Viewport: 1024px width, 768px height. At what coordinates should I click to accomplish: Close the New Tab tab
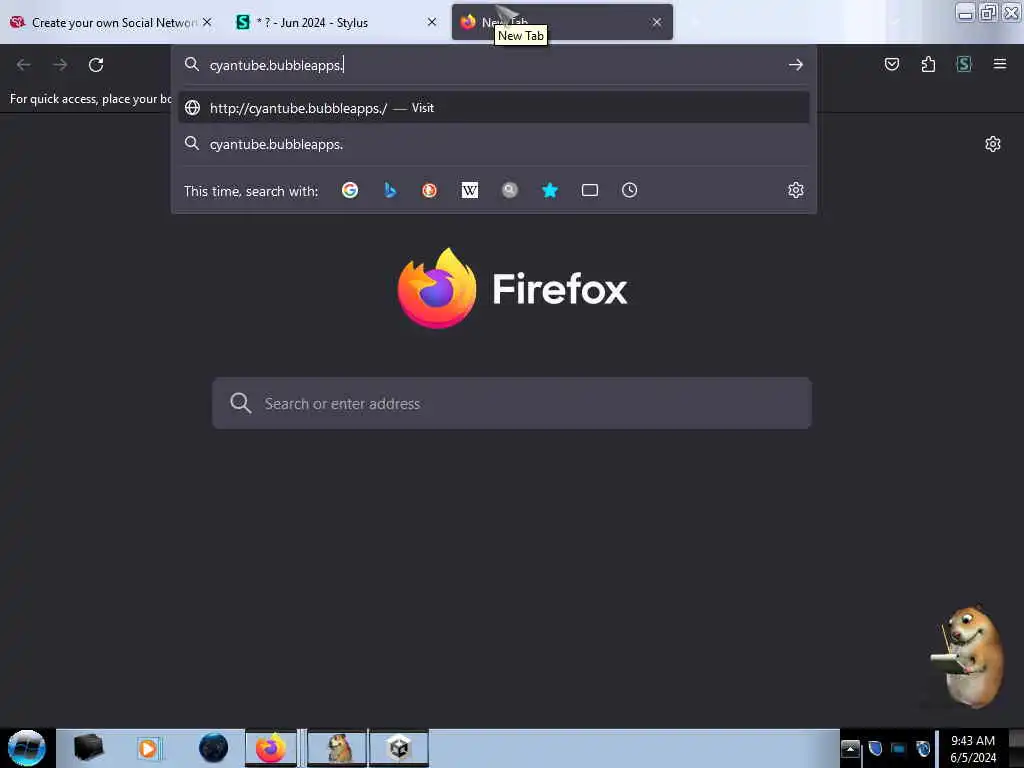656,22
